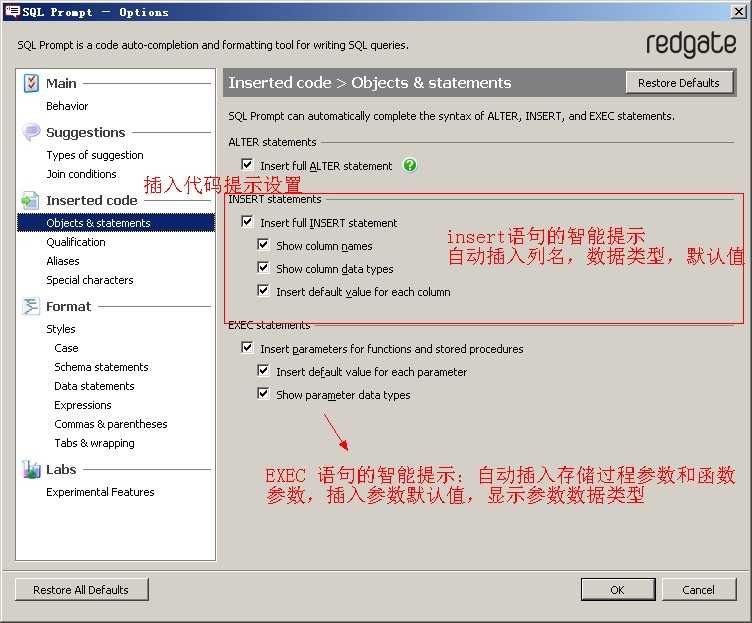Select Special characters
The image size is (752, 623).
pyautogui.click(x=90, y=280)
